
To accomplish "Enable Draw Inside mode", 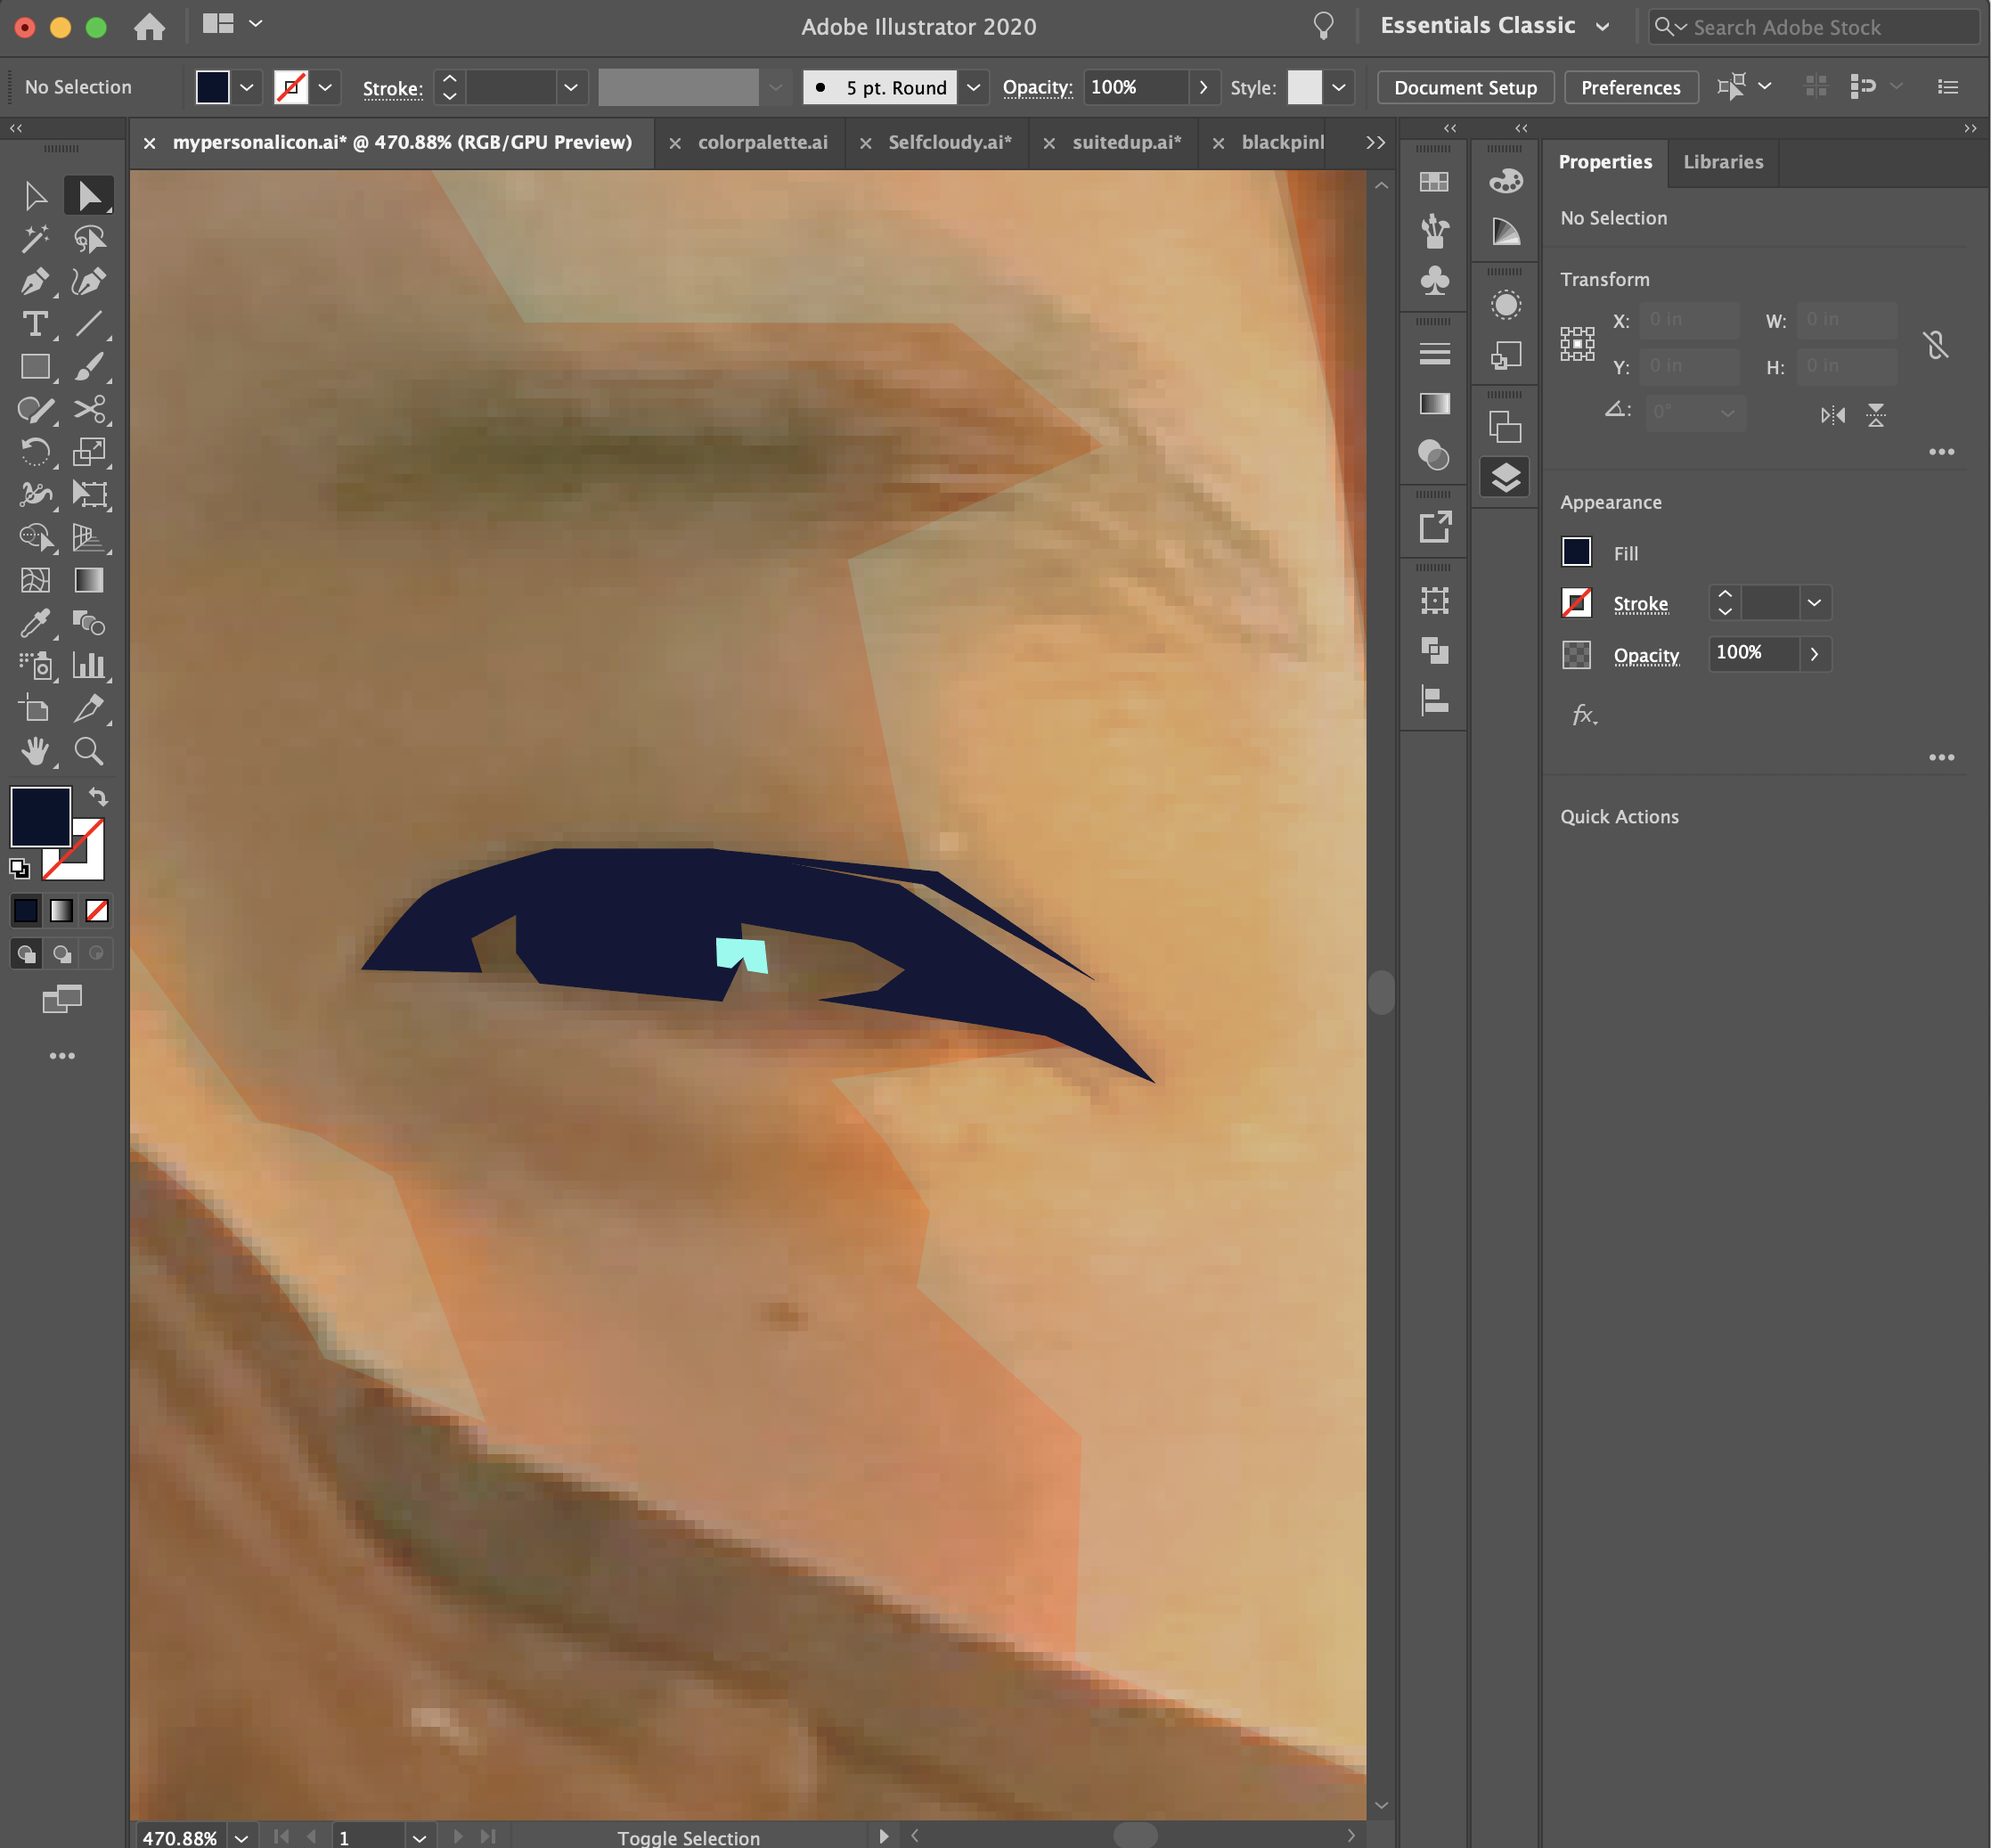I will point(96,954).
